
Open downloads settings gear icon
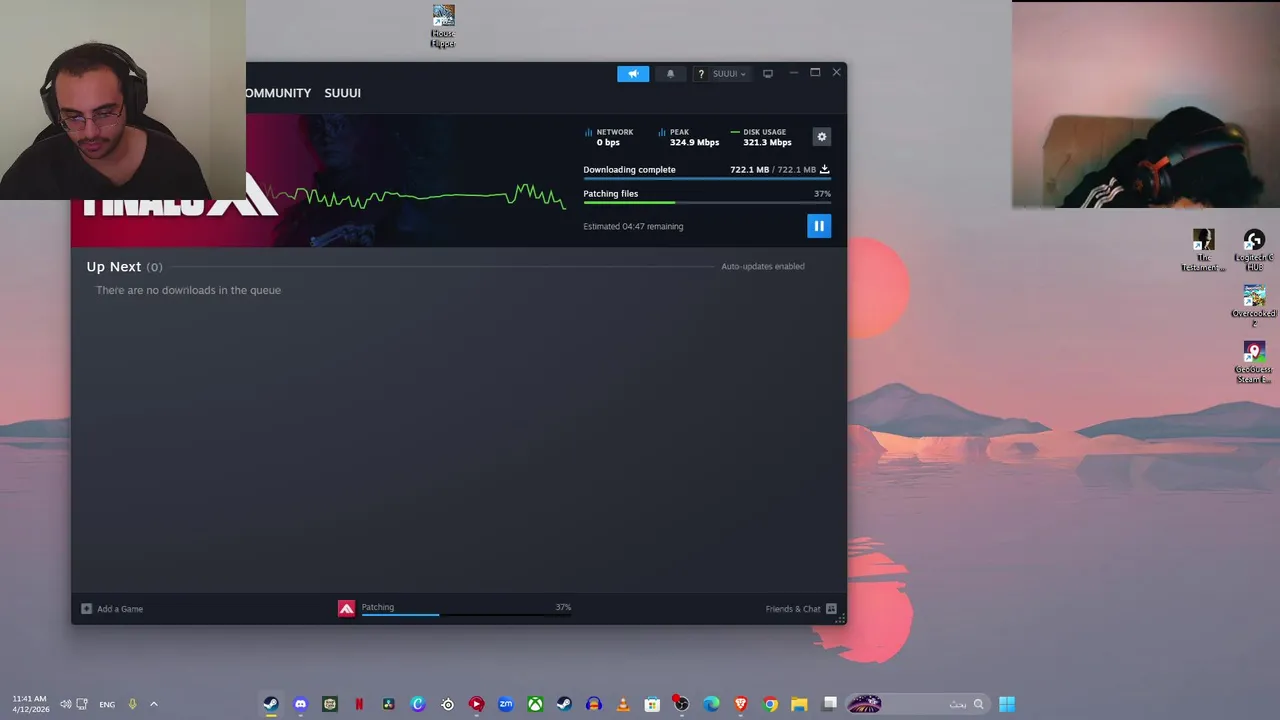(822, 137)
